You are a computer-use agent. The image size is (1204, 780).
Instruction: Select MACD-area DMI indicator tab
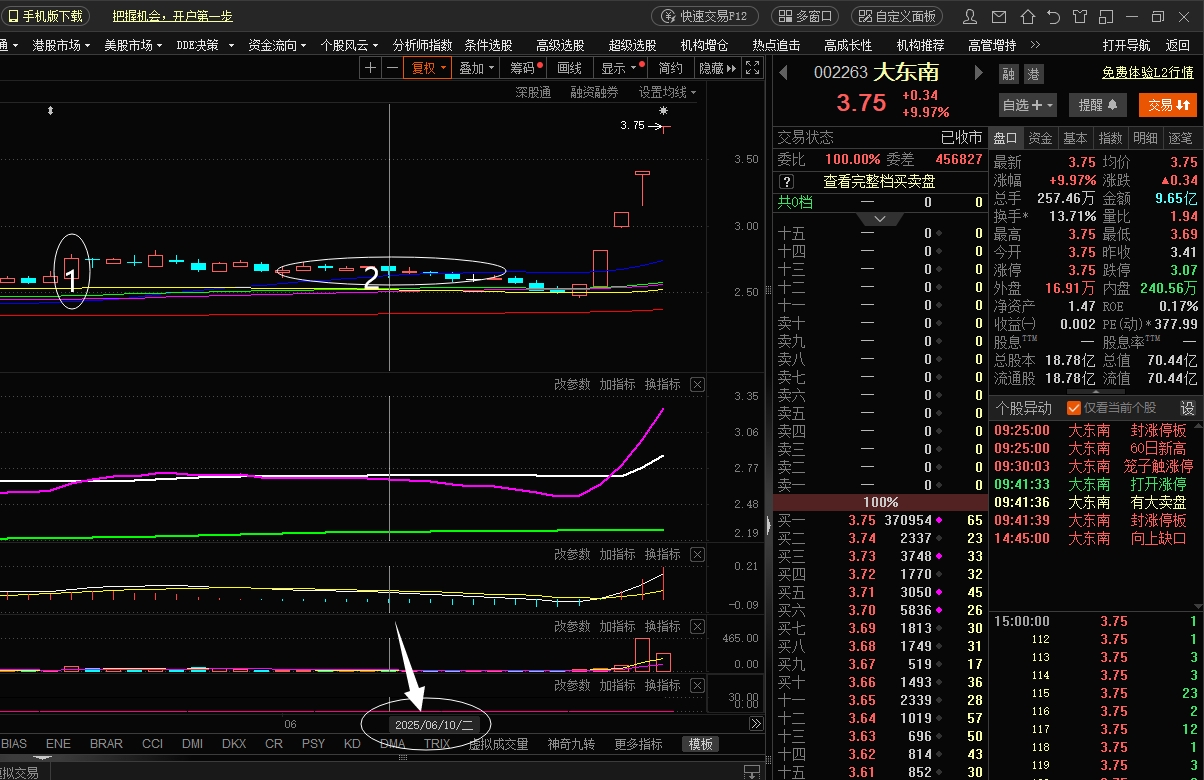click(192, 744)
